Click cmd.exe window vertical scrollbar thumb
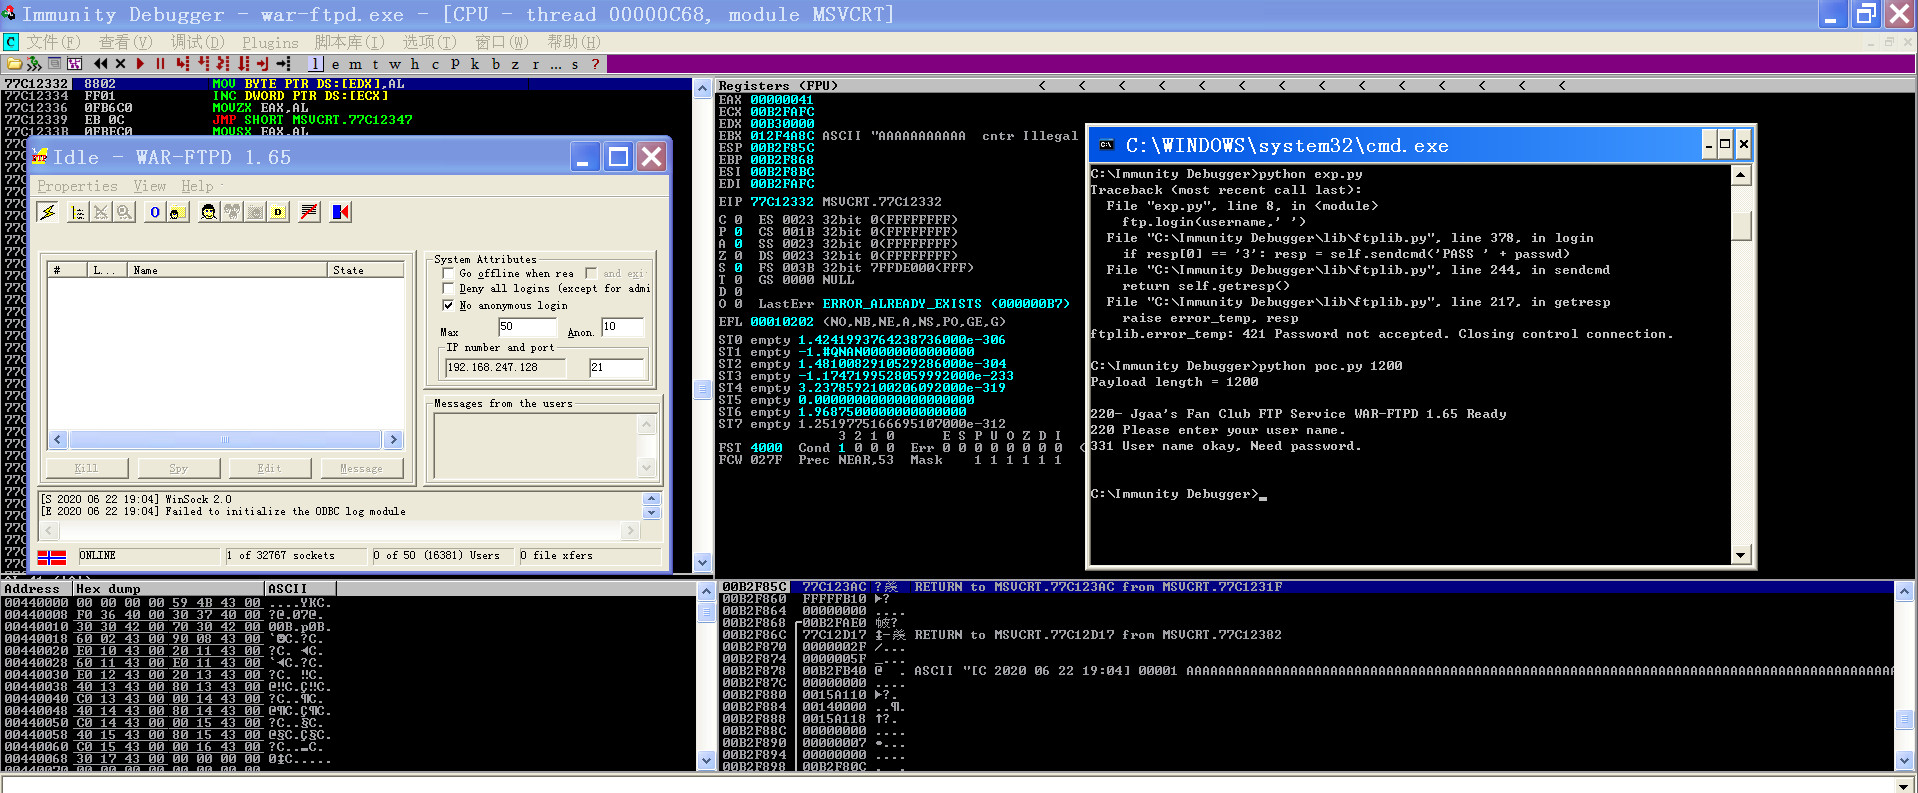This screenshot has height=793, width=1918. click(1741, 225)
